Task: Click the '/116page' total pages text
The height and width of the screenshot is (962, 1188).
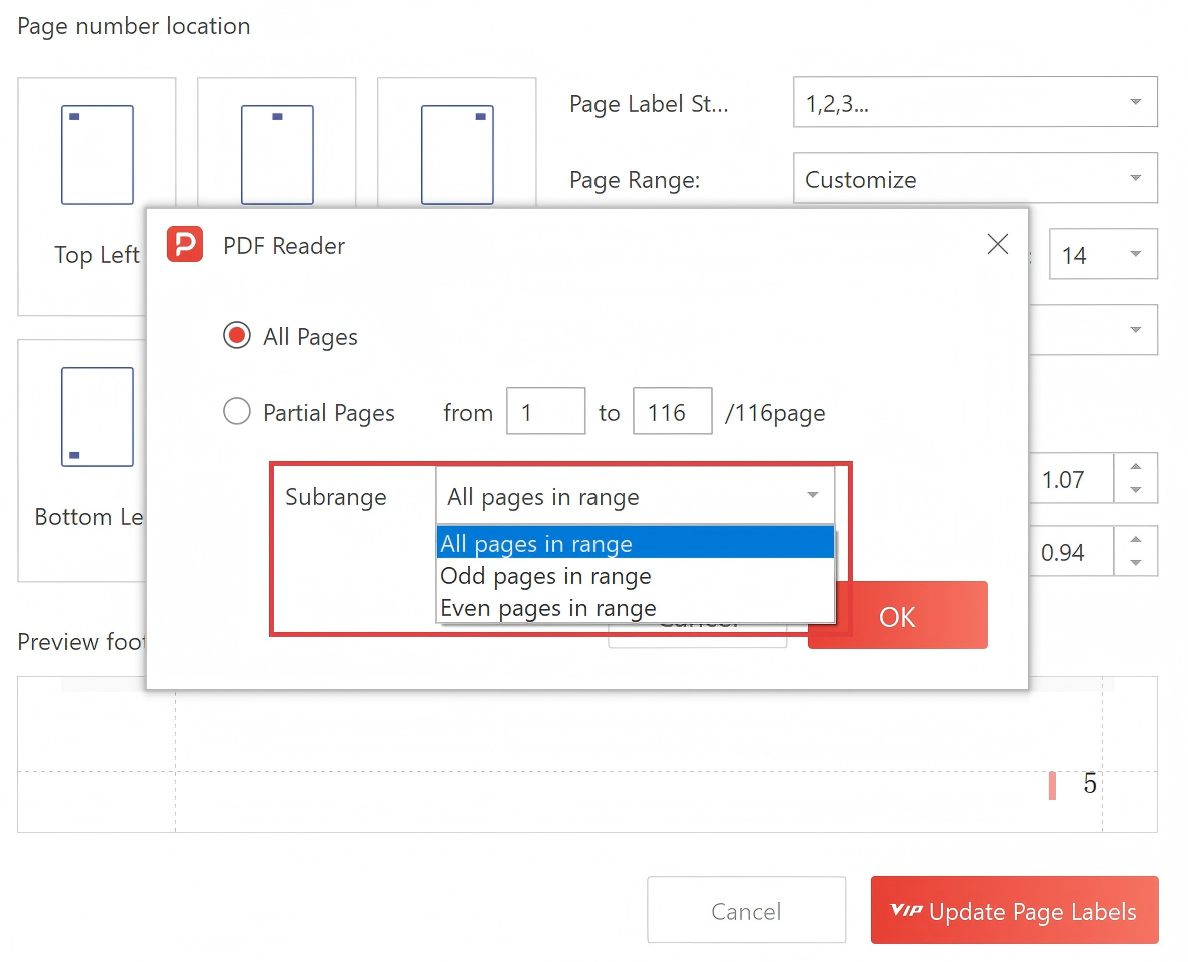Action: tap(775, 413)
